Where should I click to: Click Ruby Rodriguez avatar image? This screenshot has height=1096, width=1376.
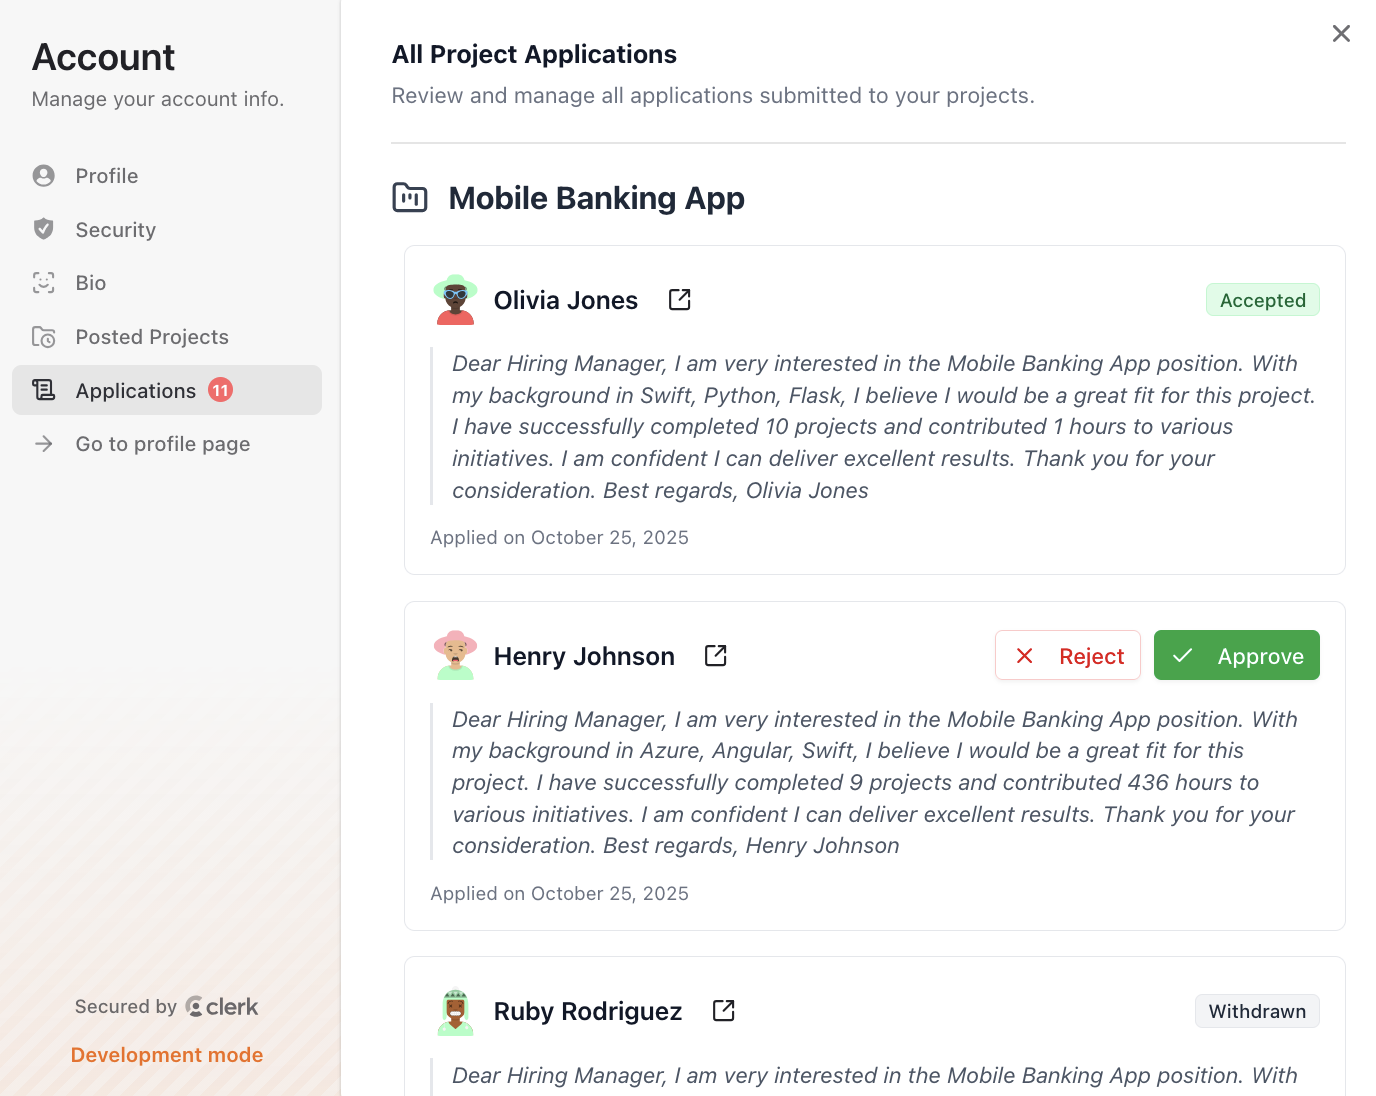(455, 1012)
